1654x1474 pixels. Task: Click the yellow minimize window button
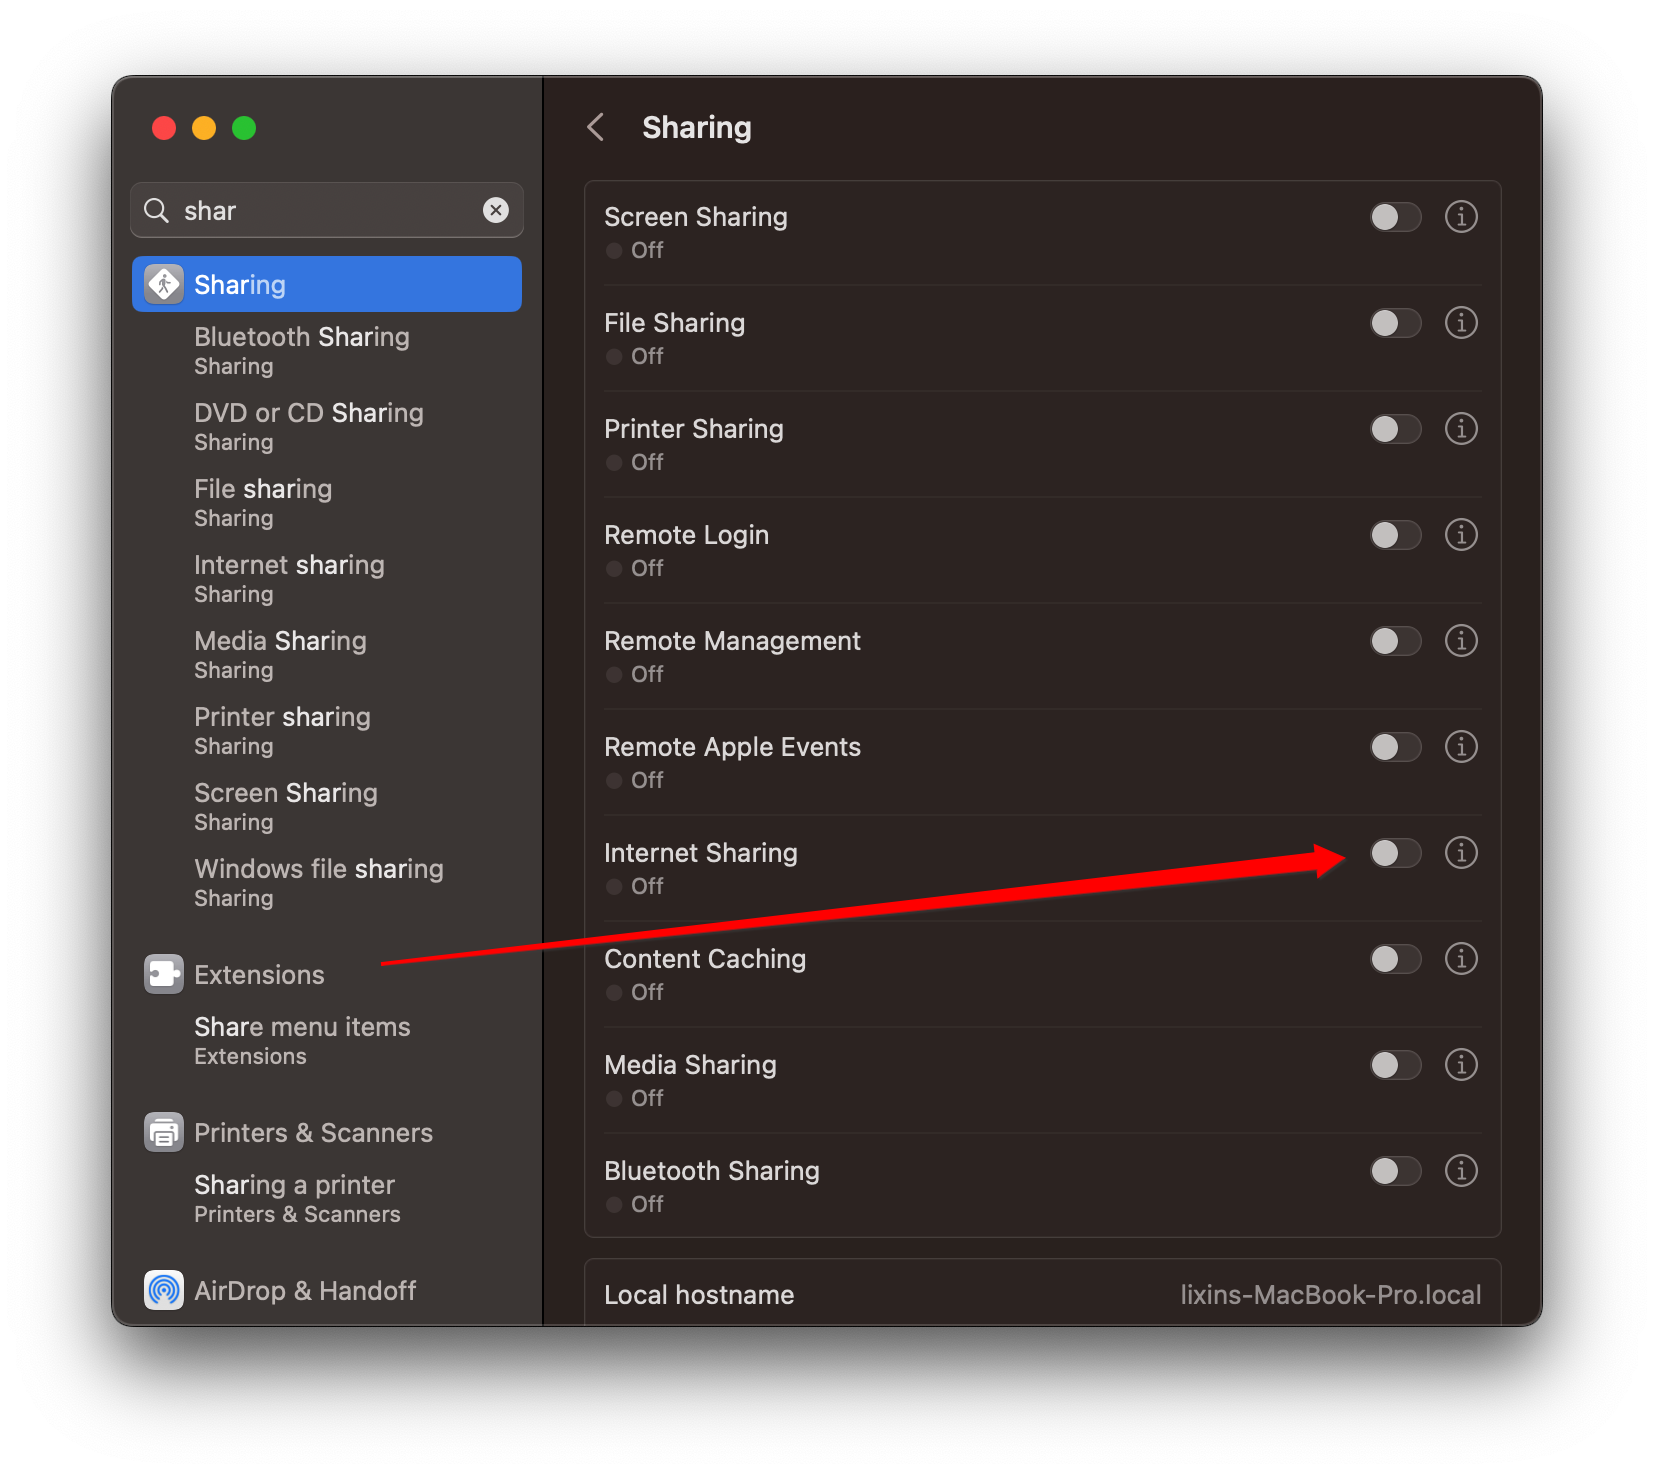(x=204, y=128)
